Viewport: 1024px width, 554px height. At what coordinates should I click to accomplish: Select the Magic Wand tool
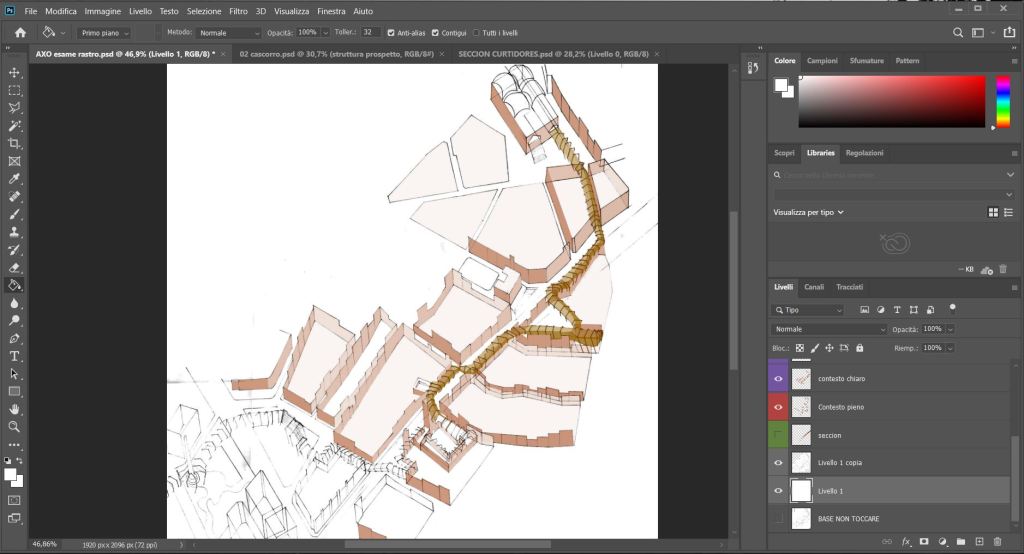click(x=14, y=125)
